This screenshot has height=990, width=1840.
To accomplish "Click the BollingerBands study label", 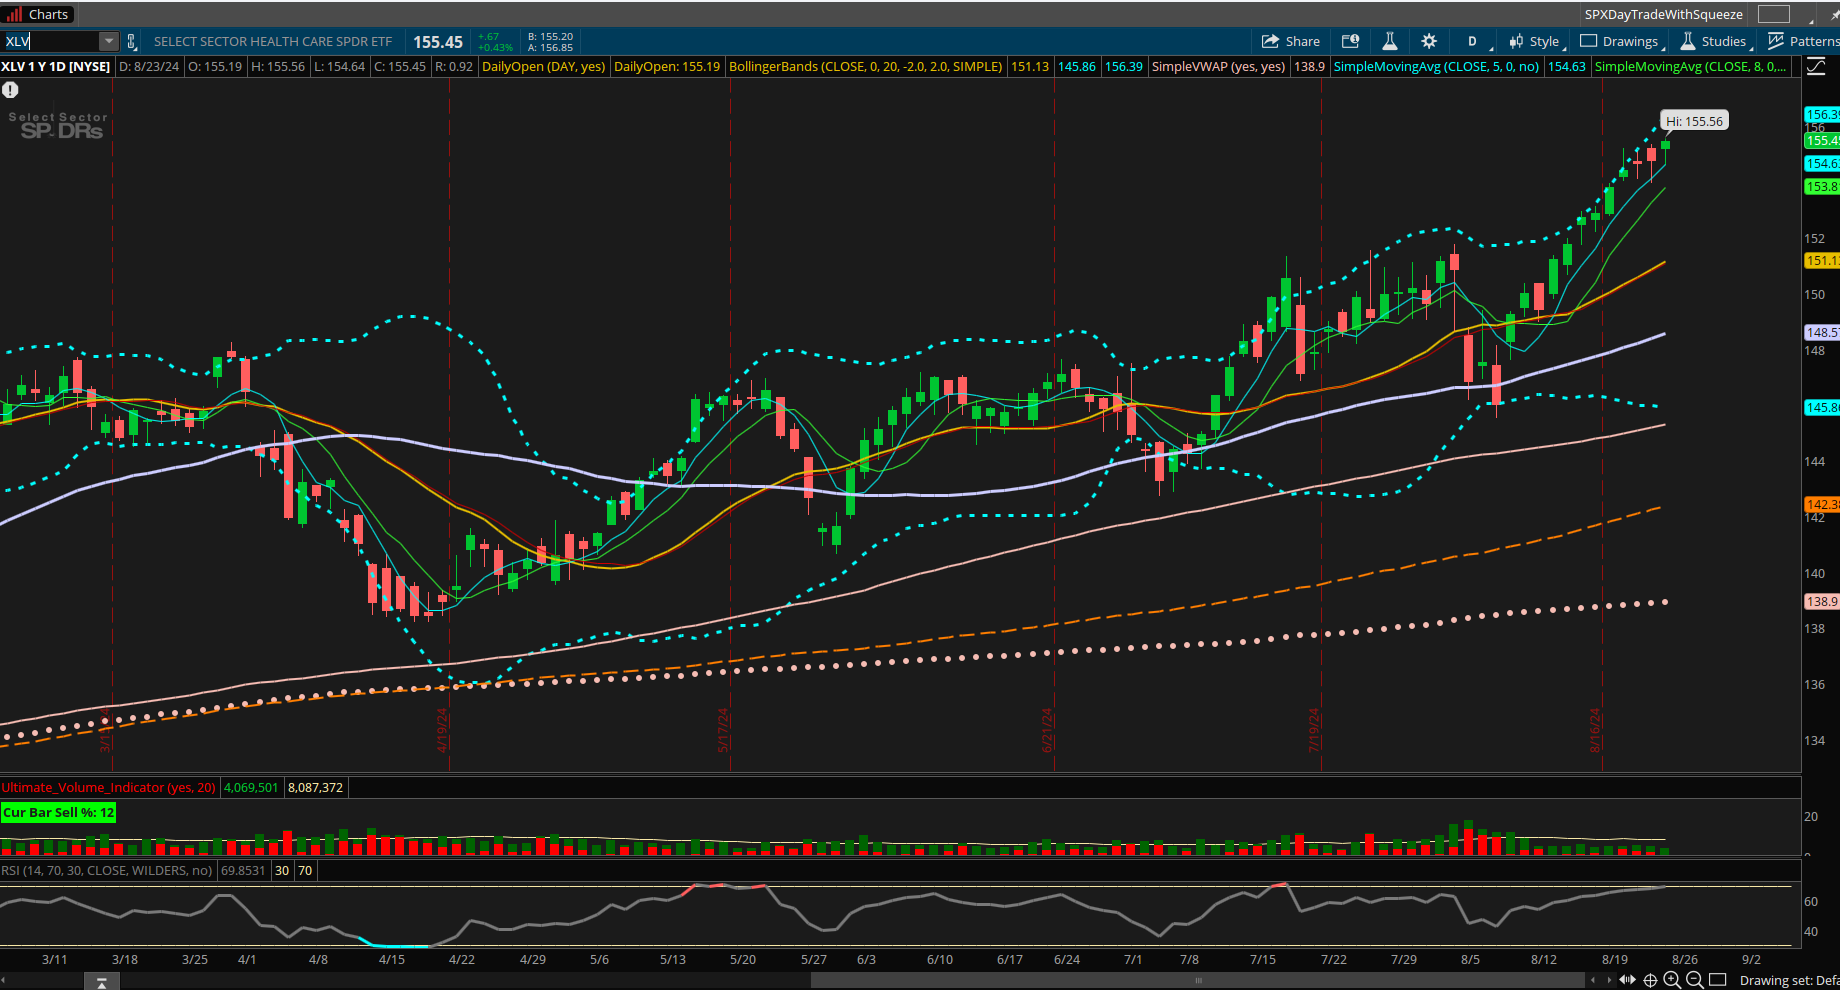I will [x=865, y=67].
